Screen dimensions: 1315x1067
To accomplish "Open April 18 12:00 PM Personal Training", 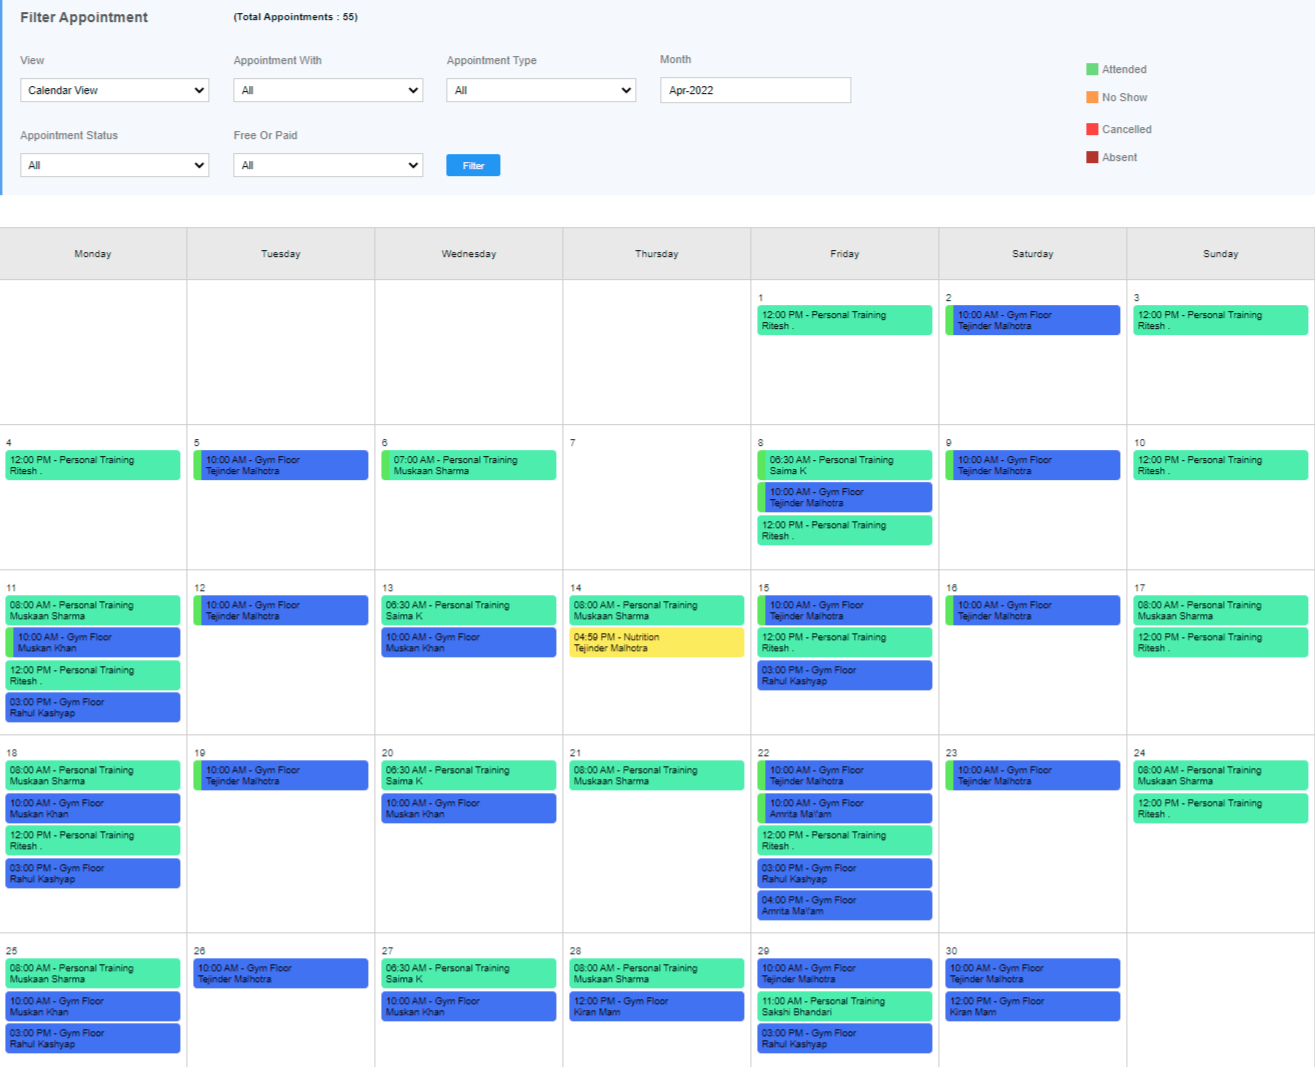I will pyautogui.click(x=93, y=840).
